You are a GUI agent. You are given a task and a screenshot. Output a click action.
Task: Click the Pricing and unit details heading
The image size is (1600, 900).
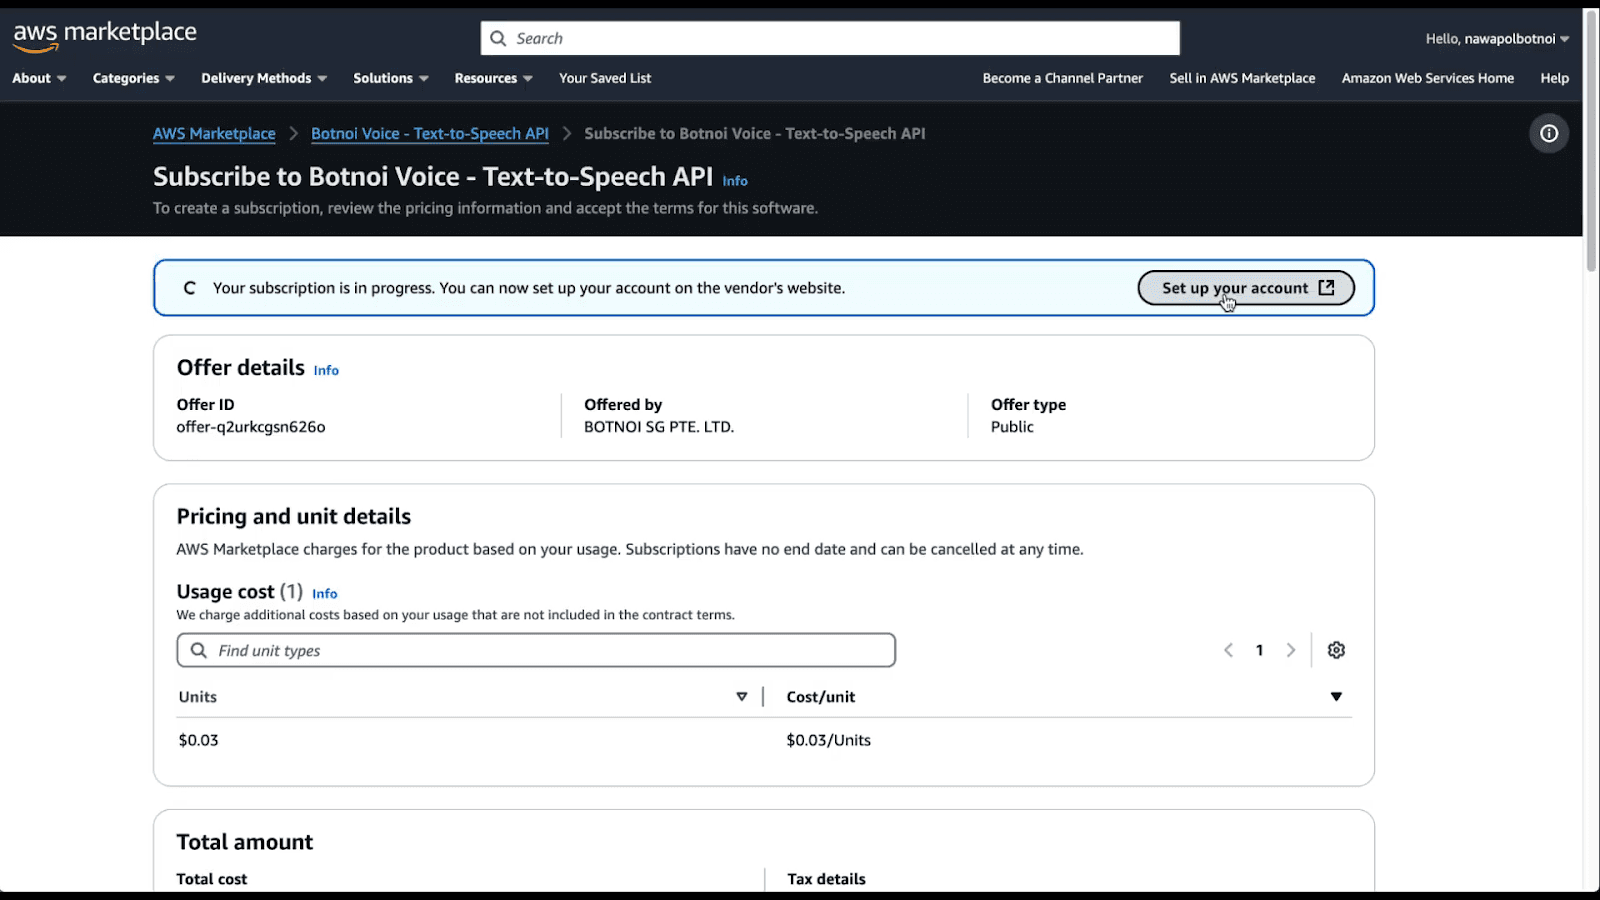pyautogui.click(x=294, y=516)
